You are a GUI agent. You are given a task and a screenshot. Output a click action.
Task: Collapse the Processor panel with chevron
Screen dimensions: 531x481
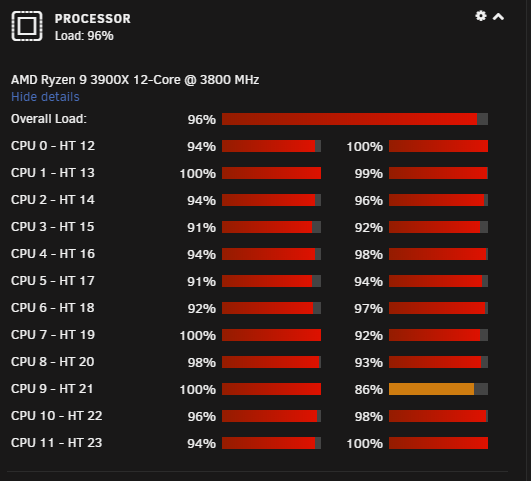[x=498, y=17]
